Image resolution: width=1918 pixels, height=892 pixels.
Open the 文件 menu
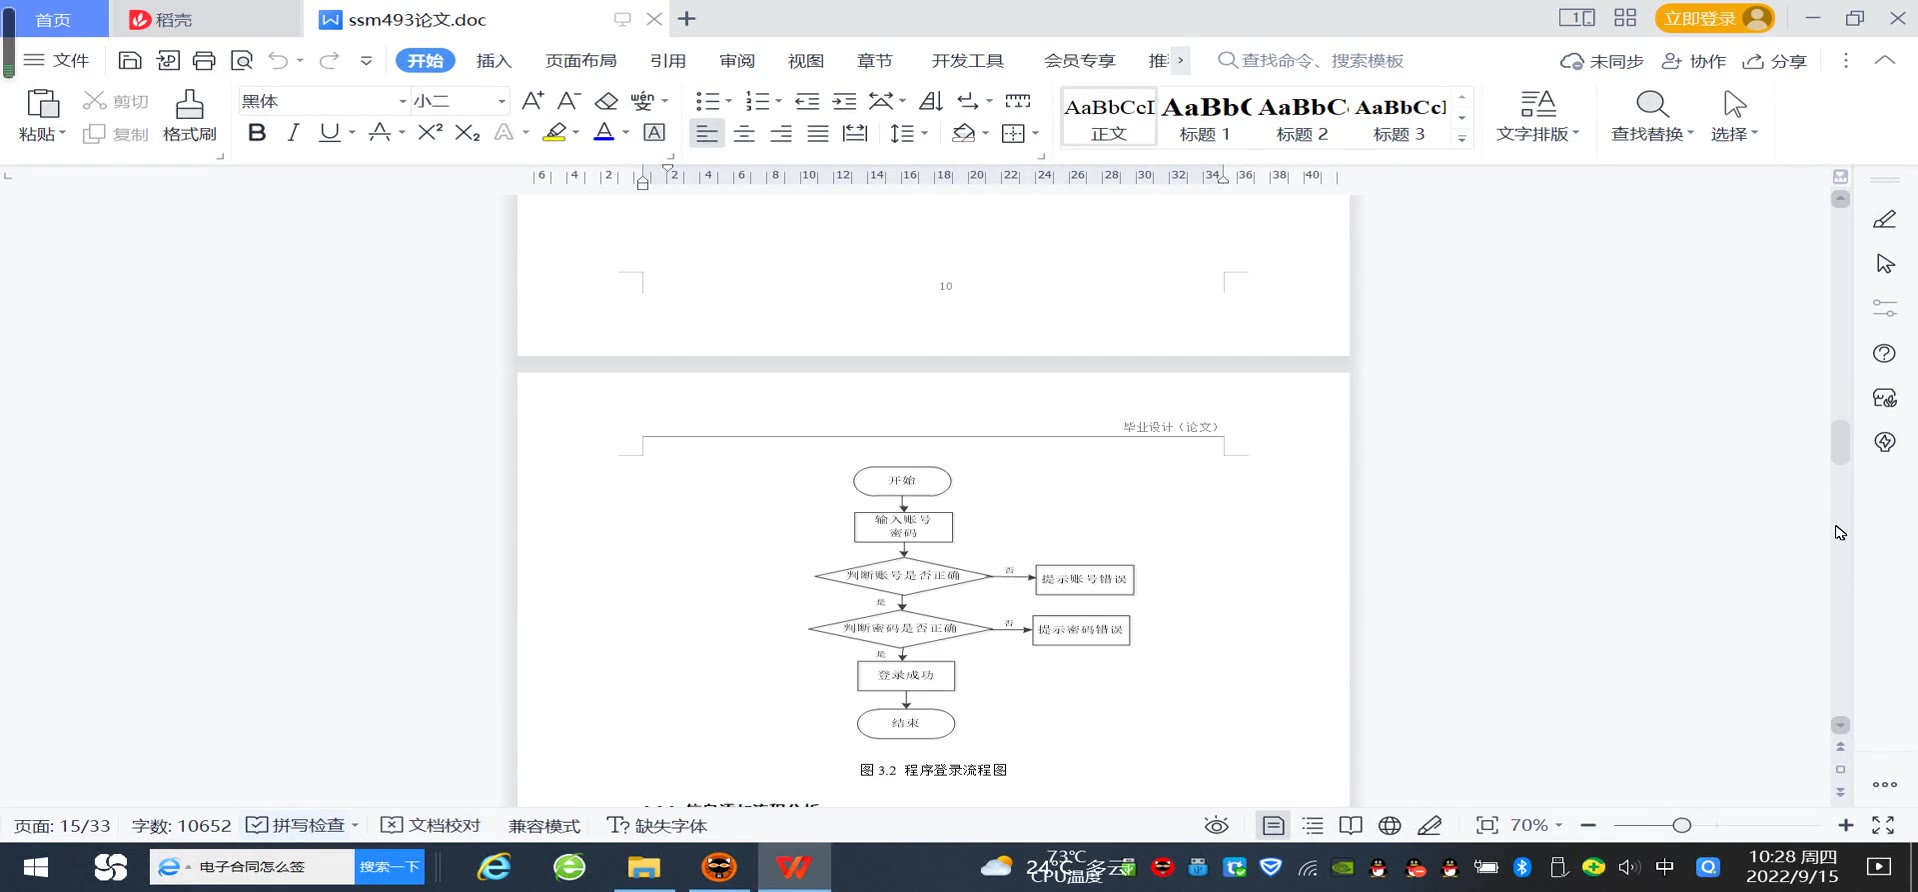(x=57, y=61)
